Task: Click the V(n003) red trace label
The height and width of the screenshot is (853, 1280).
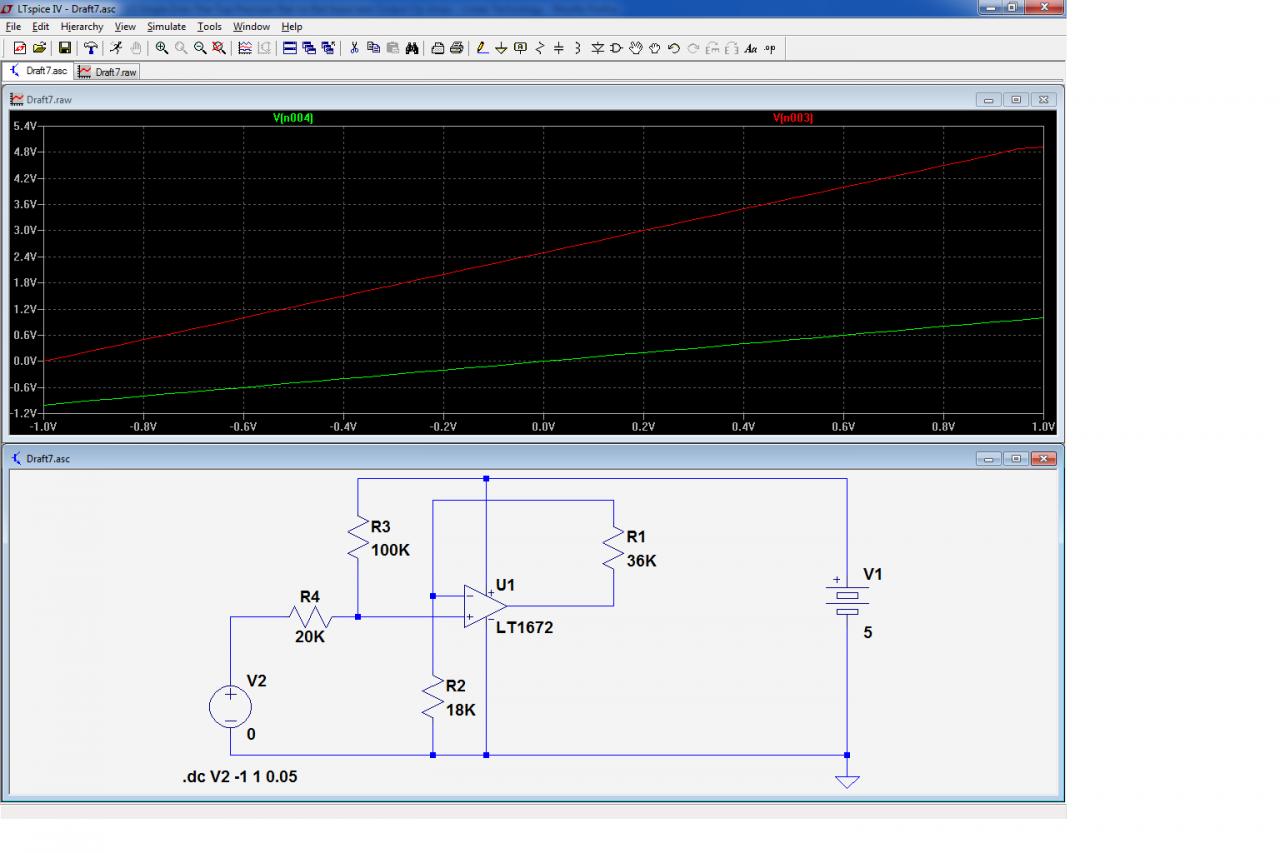Action: pos(793,118)
